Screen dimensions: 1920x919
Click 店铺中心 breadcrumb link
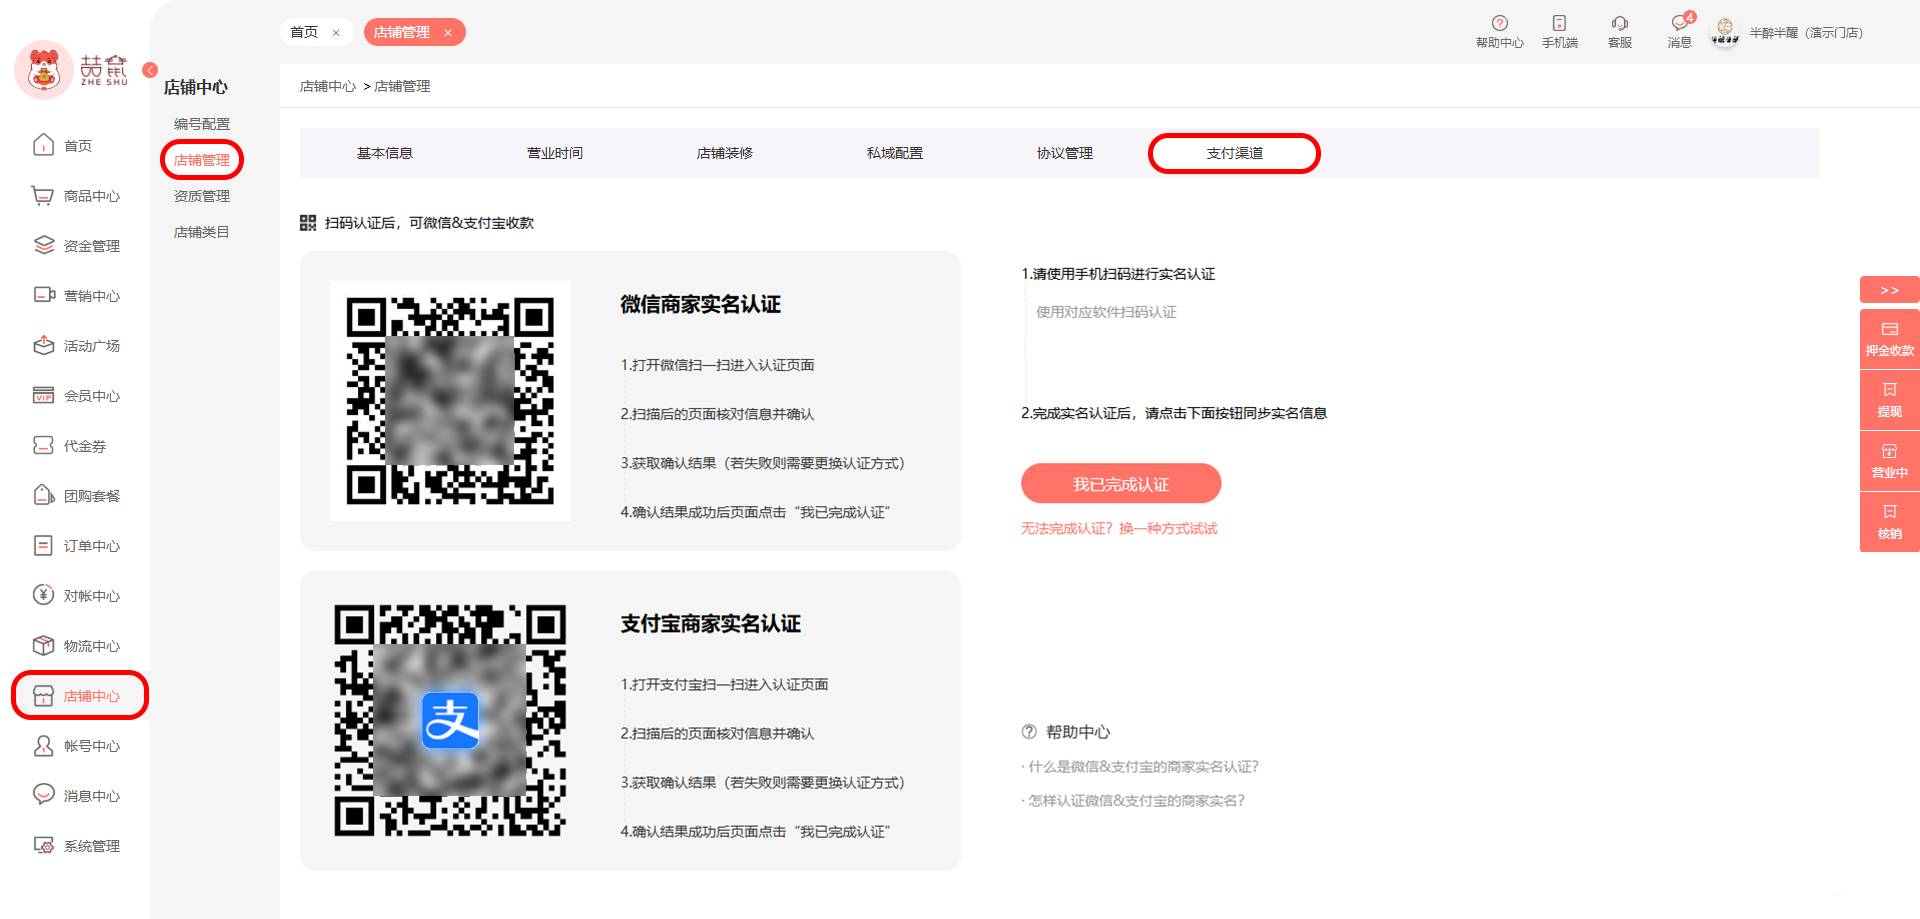328,86
